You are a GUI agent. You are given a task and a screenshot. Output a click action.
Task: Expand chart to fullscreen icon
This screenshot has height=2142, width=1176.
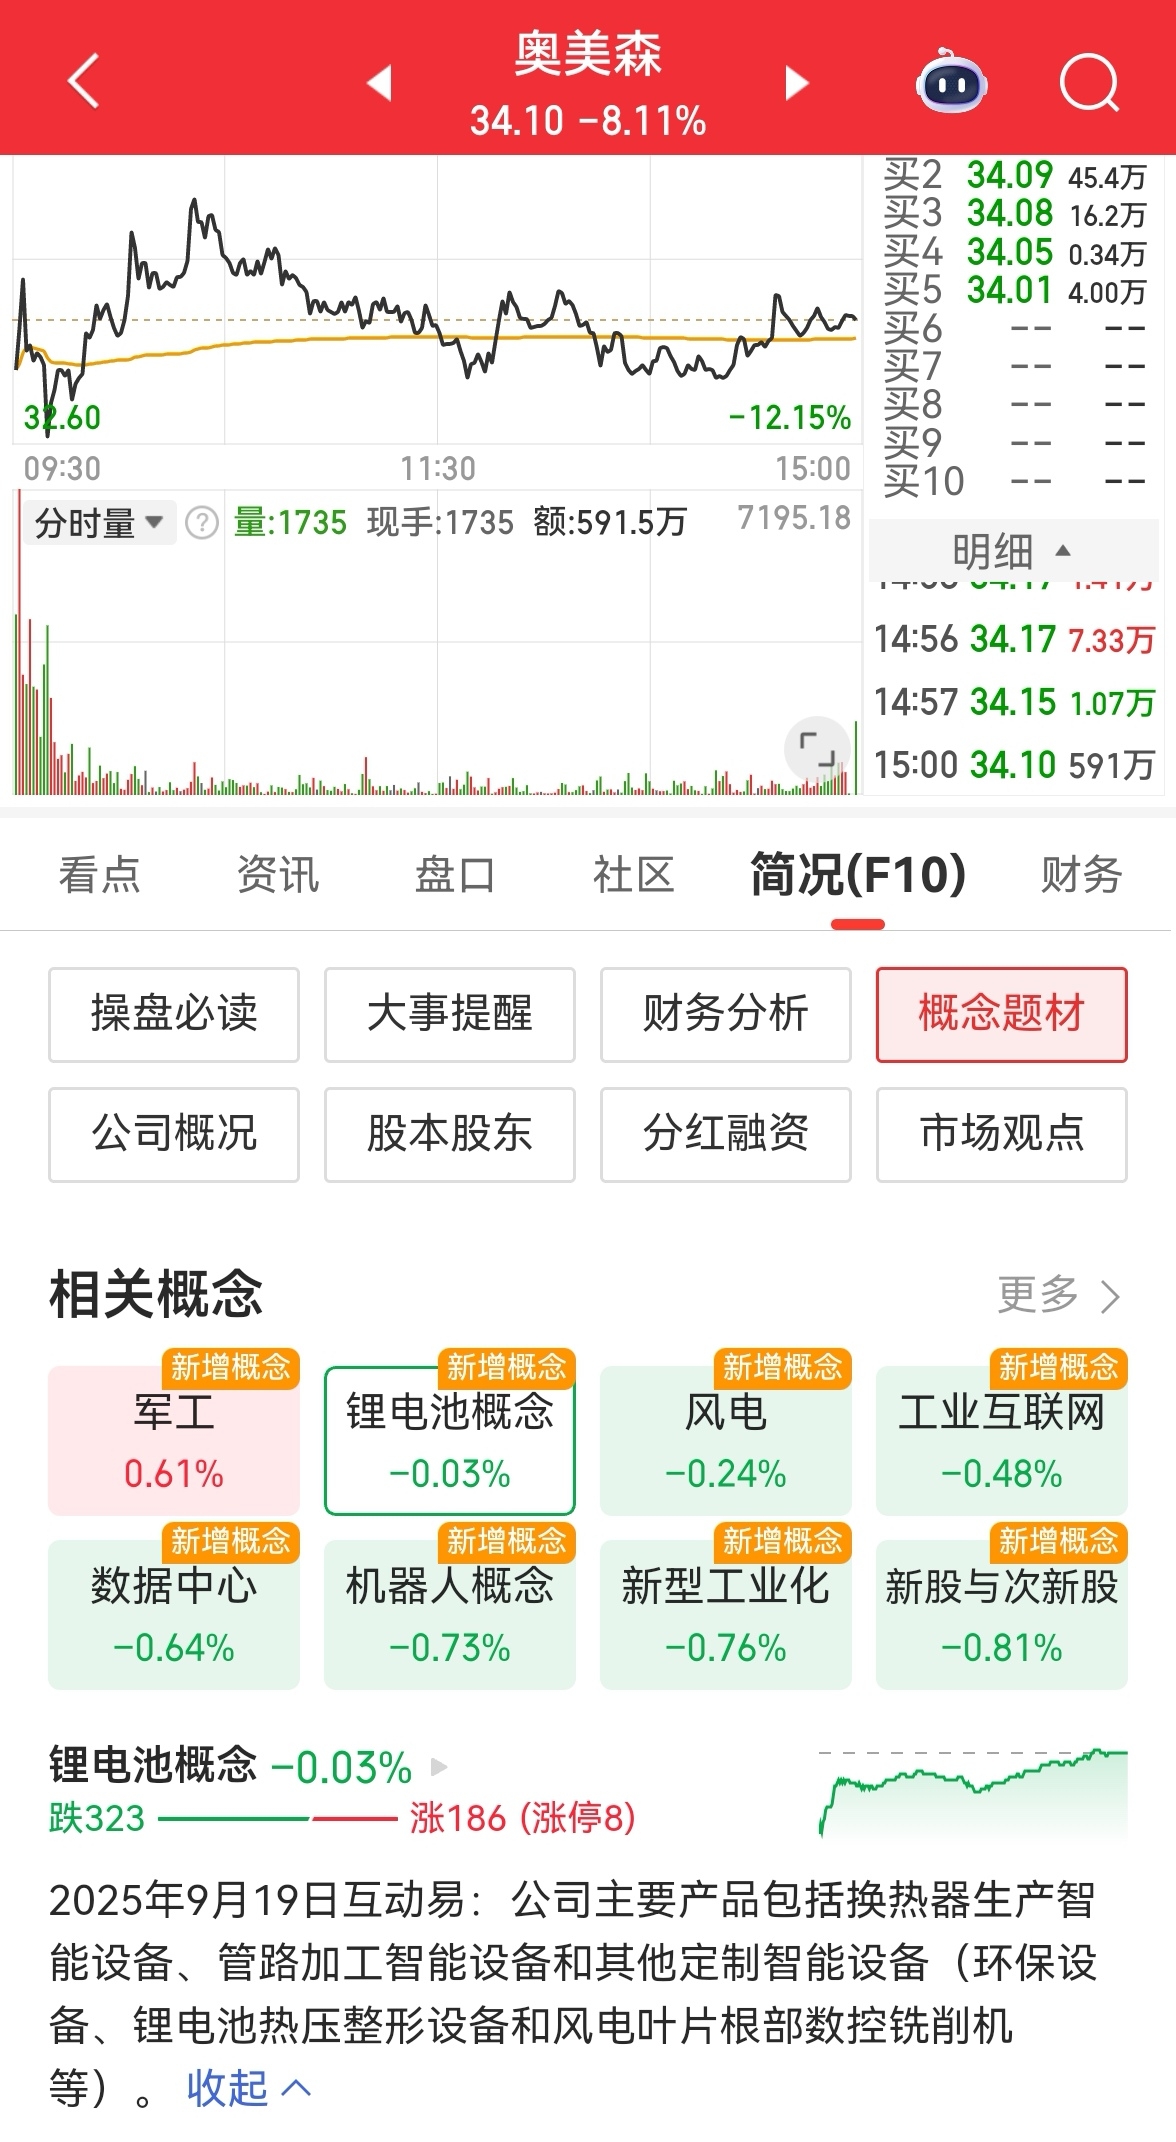coord(817,748)
